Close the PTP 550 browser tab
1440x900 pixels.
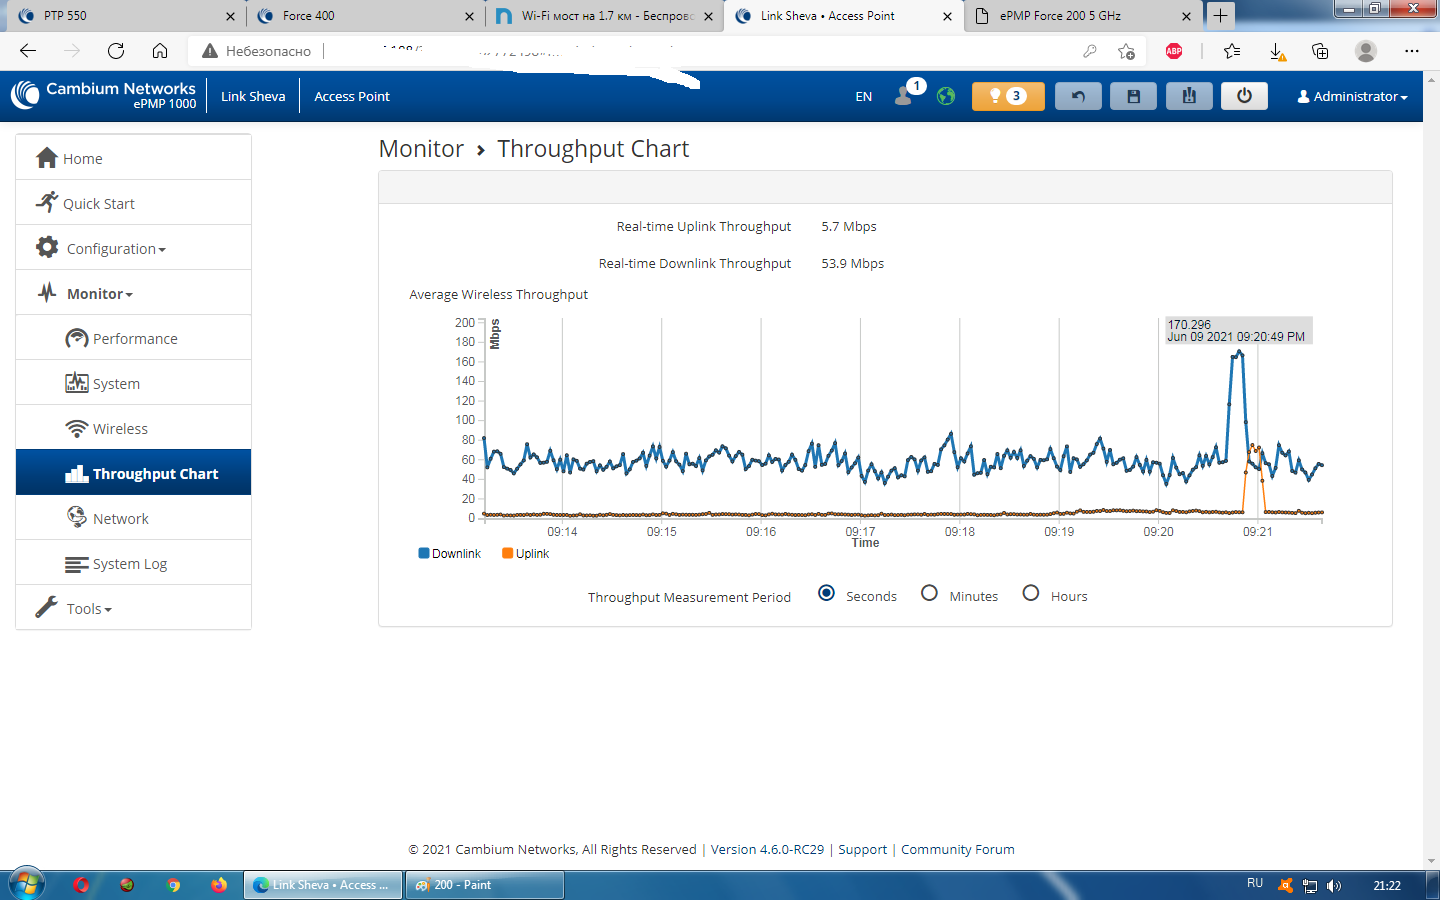click(231, 16)
